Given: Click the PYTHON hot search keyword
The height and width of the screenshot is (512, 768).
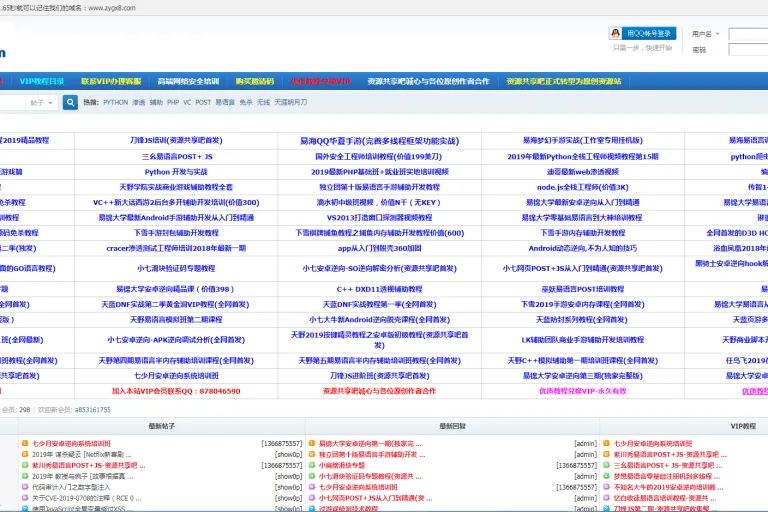Looking at the screenshot, I should 116,102.
